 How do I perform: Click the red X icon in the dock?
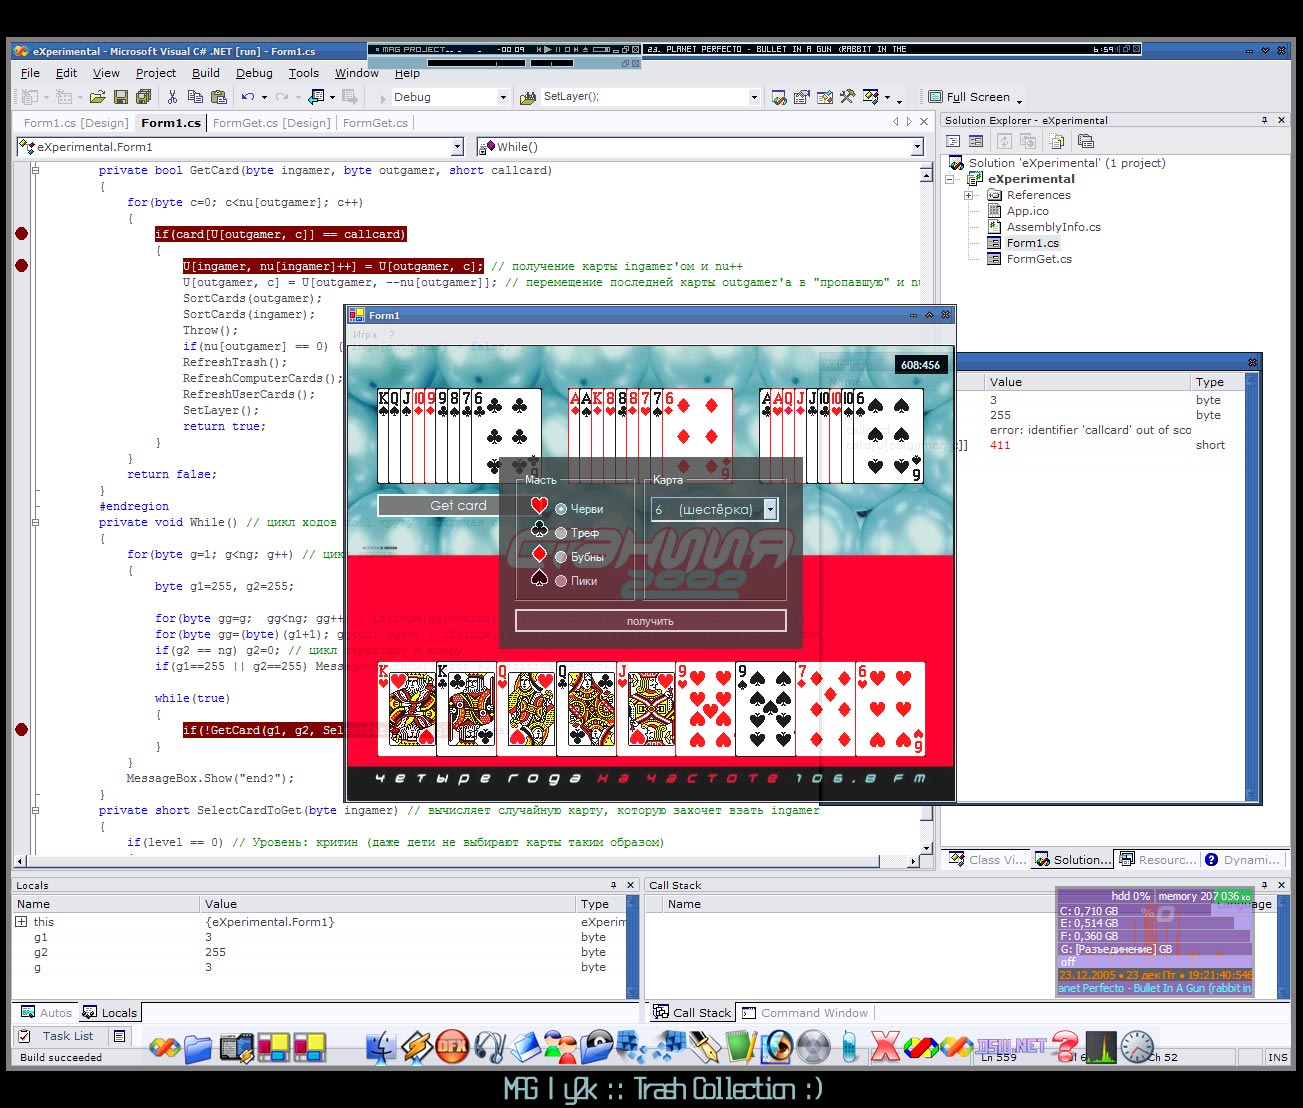885,1047
